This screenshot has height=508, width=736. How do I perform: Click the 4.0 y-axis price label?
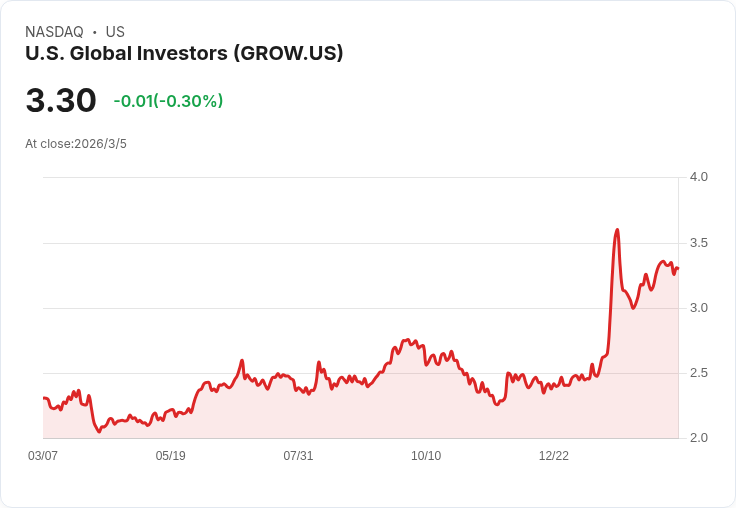(698, 177)
